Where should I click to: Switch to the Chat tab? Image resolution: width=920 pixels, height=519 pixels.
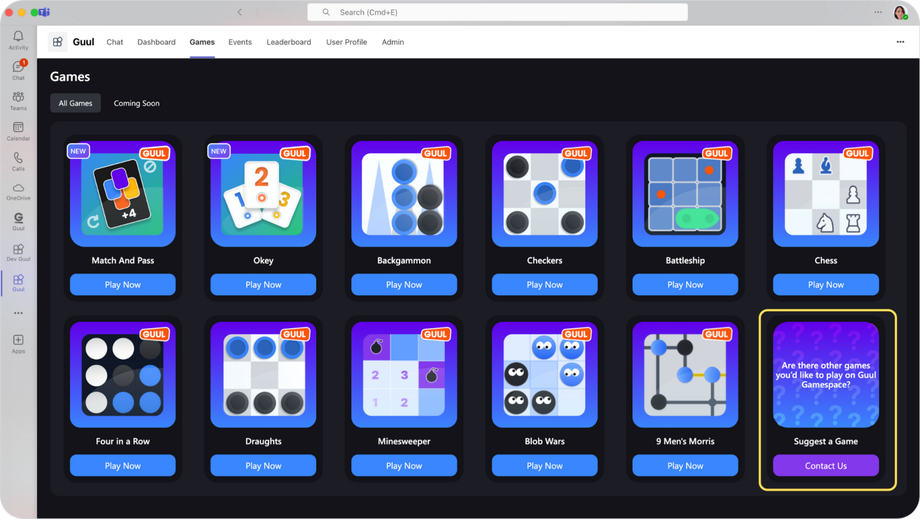(115, 42)
